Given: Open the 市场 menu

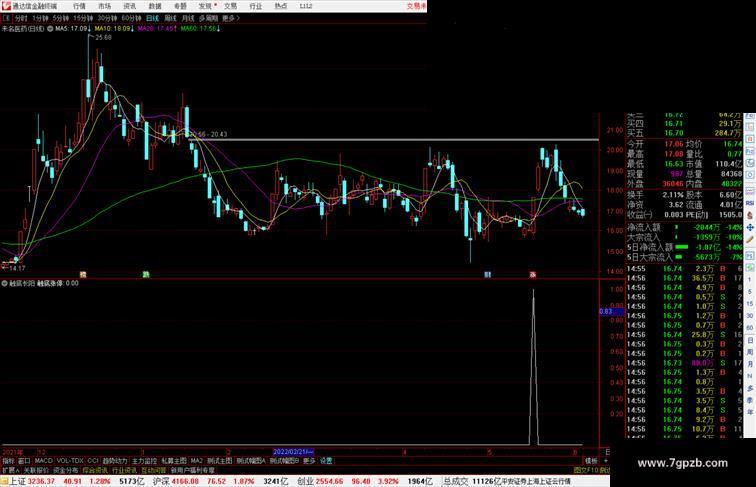Looking at the screenshot, I should (104, 6).
